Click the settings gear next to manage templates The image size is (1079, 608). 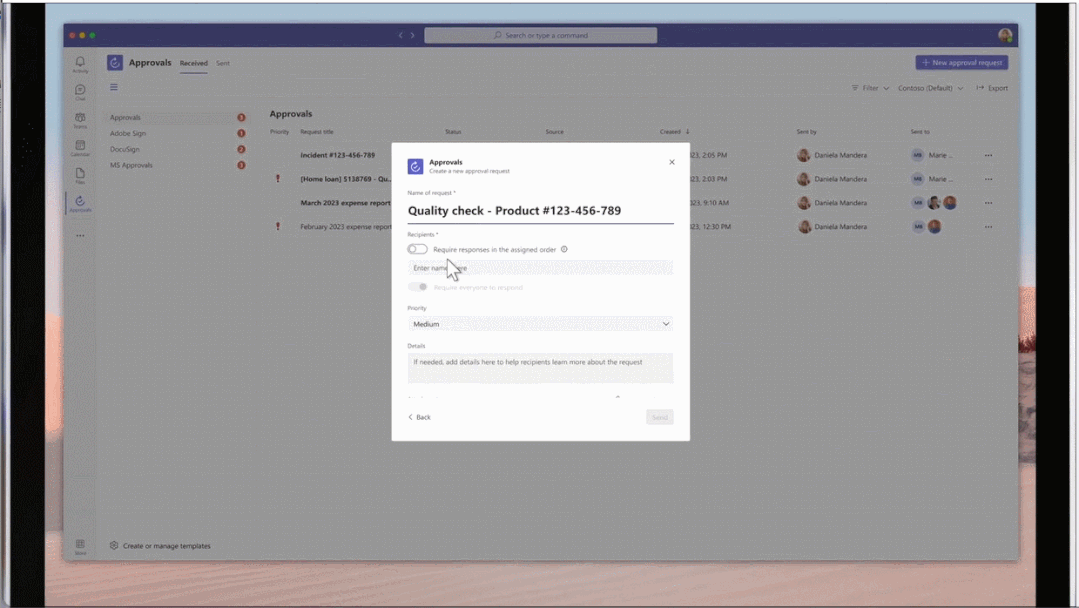coord(114,545)
